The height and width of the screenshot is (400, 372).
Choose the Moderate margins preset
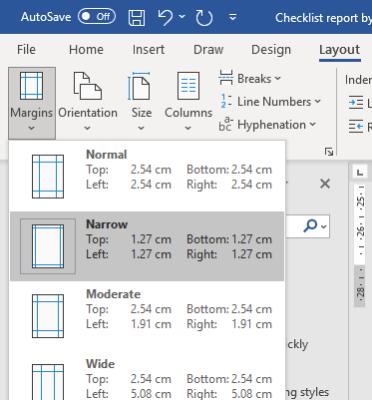147,316
